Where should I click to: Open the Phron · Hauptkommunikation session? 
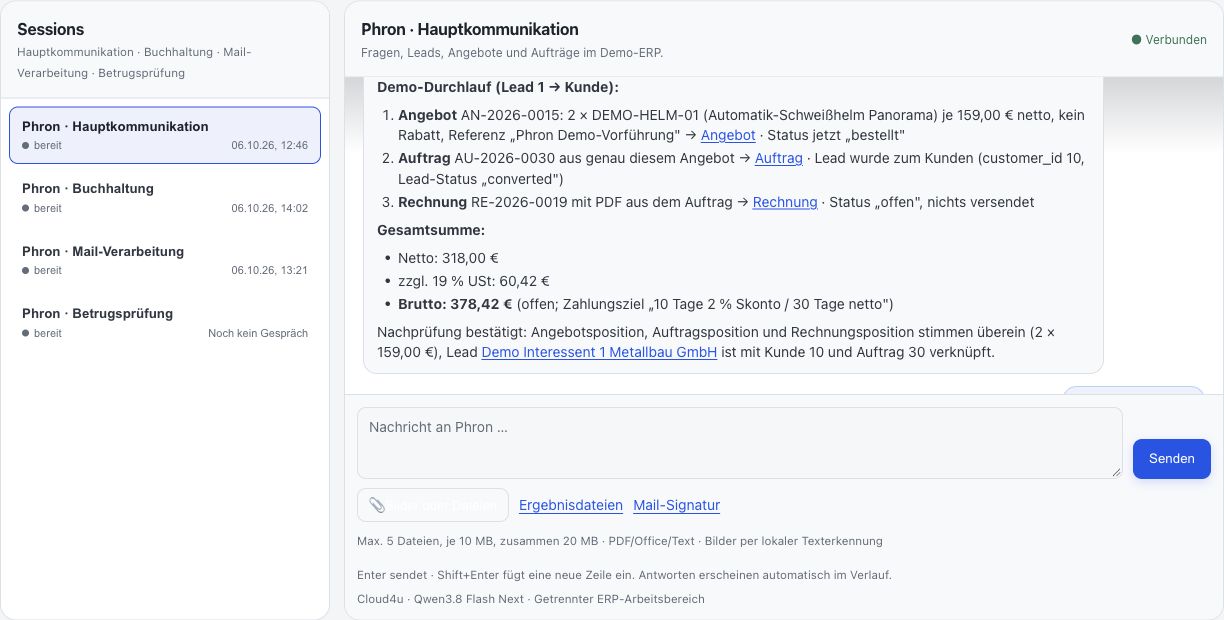point(165,135)
